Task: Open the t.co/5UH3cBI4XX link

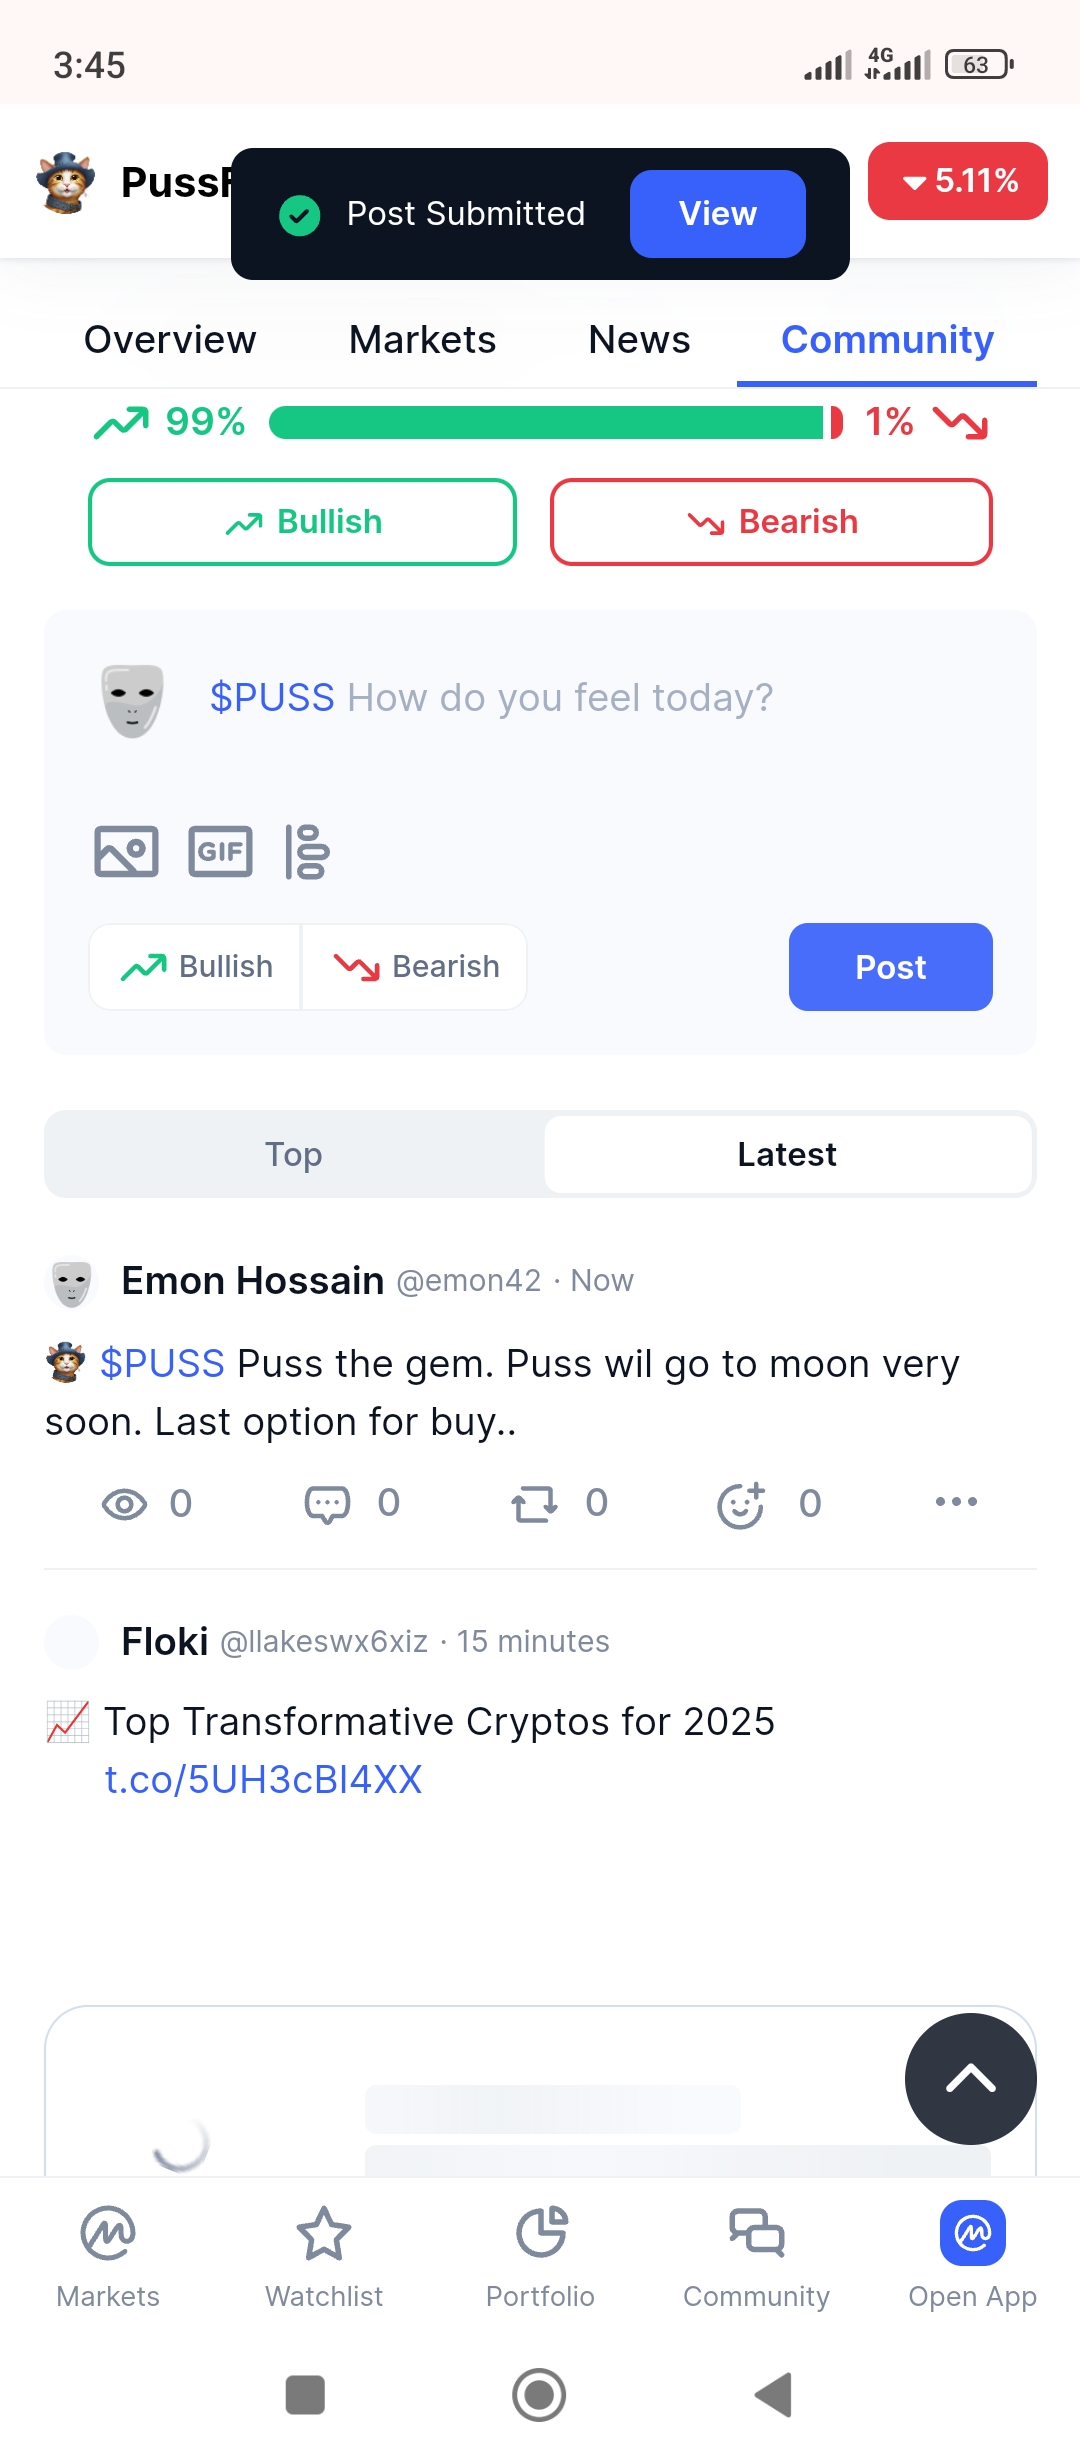Action: [x=263, y=1780]
